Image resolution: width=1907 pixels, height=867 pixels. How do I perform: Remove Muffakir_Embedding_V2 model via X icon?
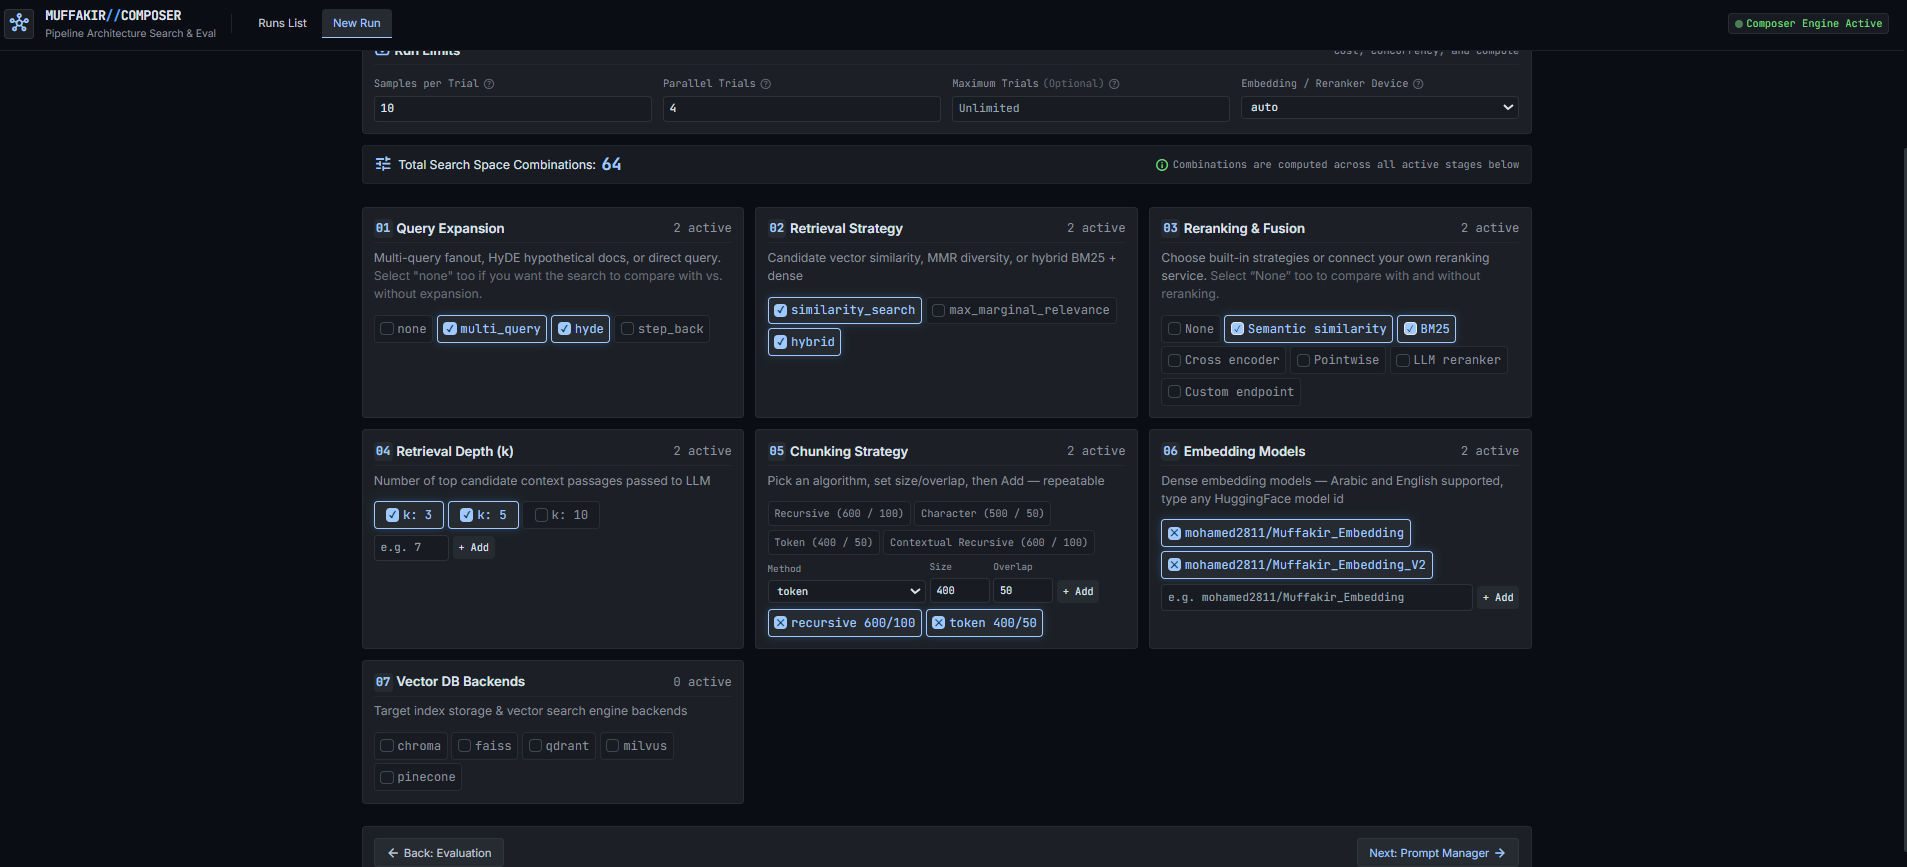(x=1175, y=565)
